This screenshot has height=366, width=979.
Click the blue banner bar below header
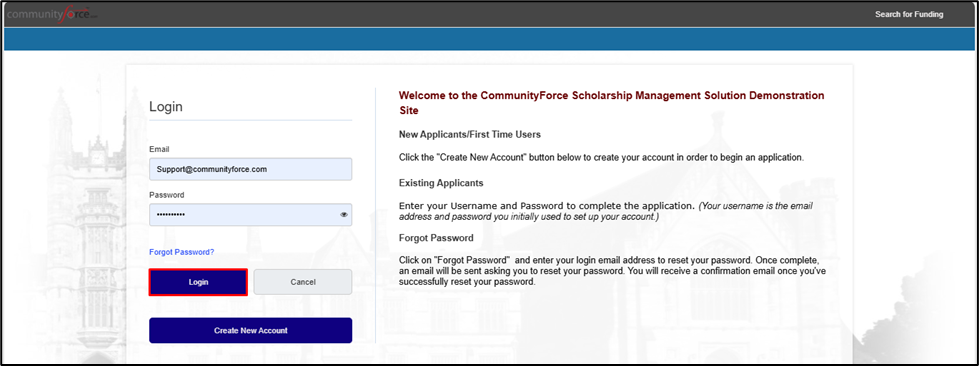tap(490, 39)
